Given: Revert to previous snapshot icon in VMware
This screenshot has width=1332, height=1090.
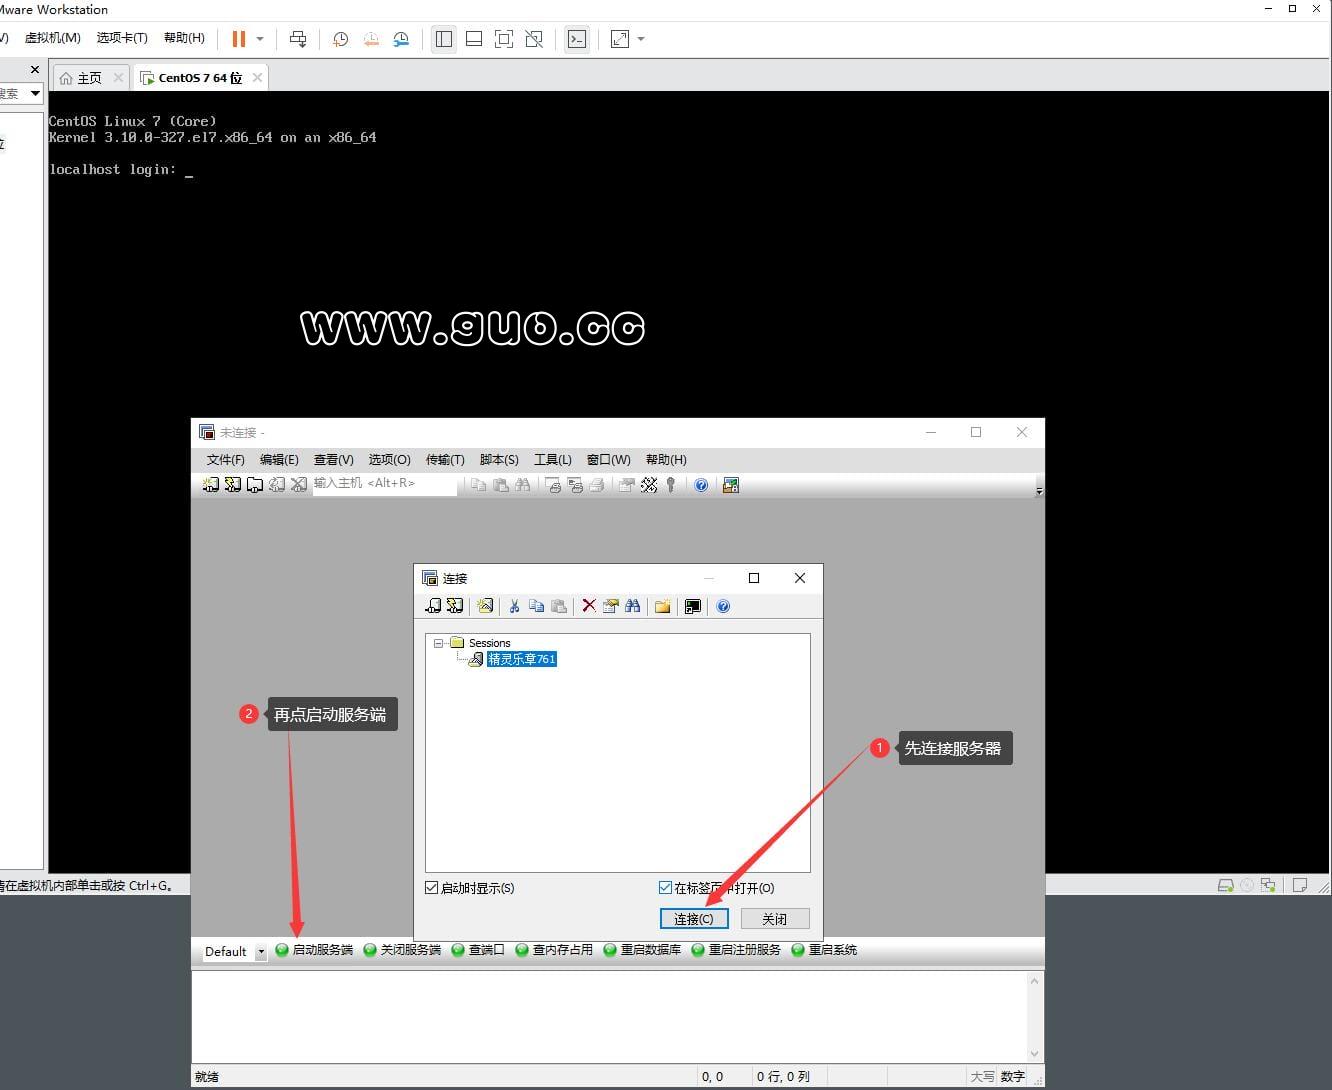Looking at the screenshot, I should (371, 39).
